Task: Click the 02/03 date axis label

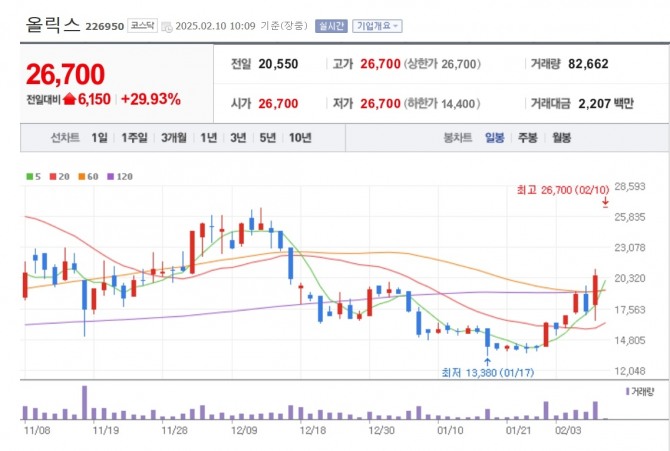Action: [568, 430]
